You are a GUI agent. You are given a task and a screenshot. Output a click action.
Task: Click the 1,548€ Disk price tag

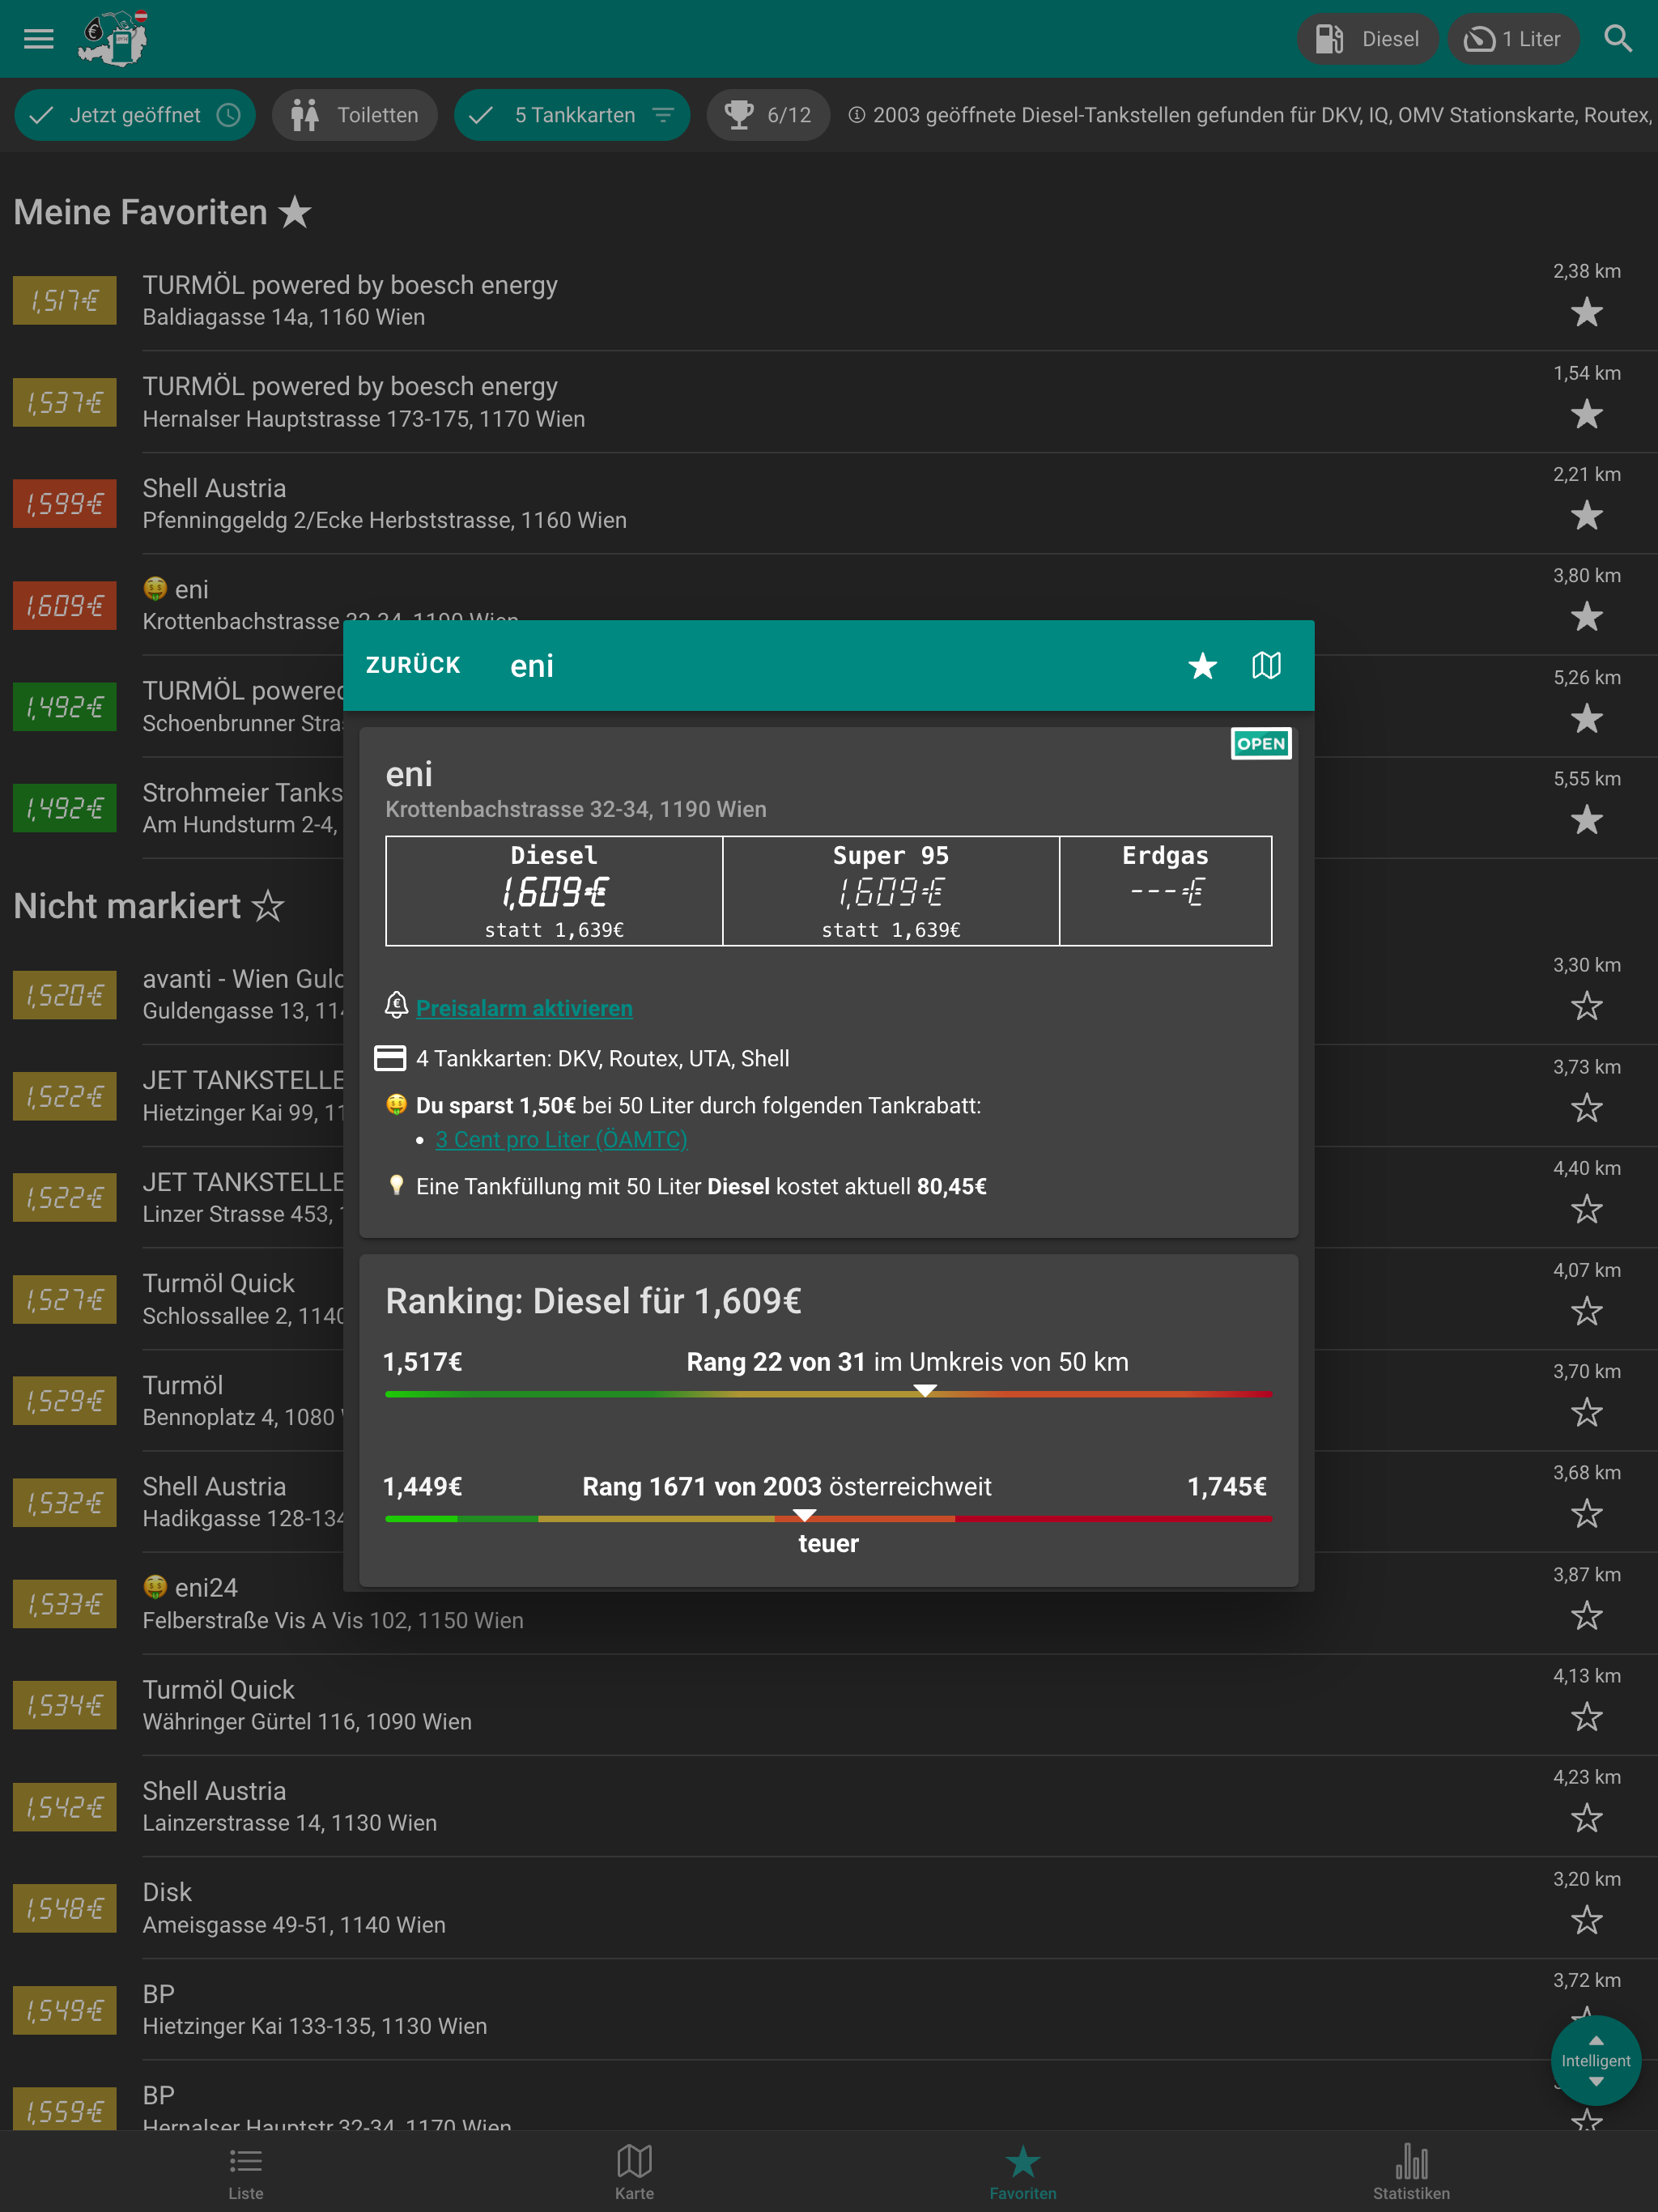tap(65, 1908)
